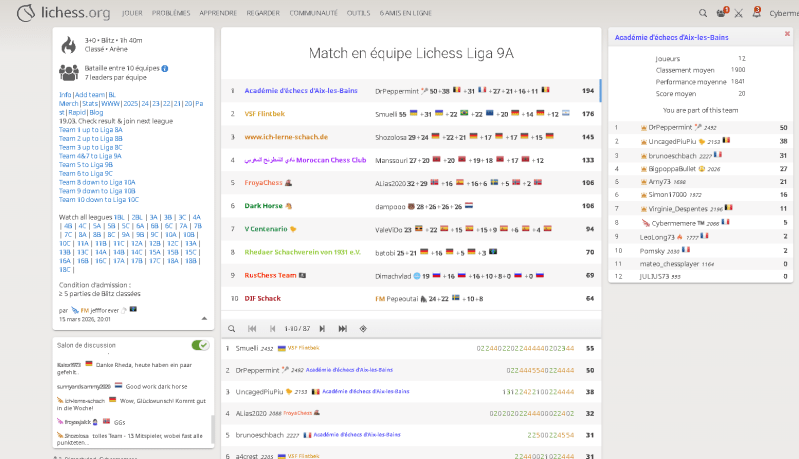
Task: Select the VSF Flintbek team row
Action: (265, 113)
